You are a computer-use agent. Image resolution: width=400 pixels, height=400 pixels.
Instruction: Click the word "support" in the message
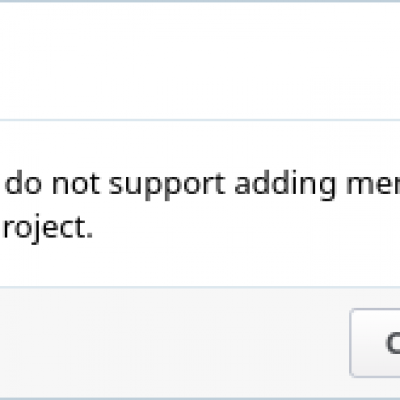(167, 184)
